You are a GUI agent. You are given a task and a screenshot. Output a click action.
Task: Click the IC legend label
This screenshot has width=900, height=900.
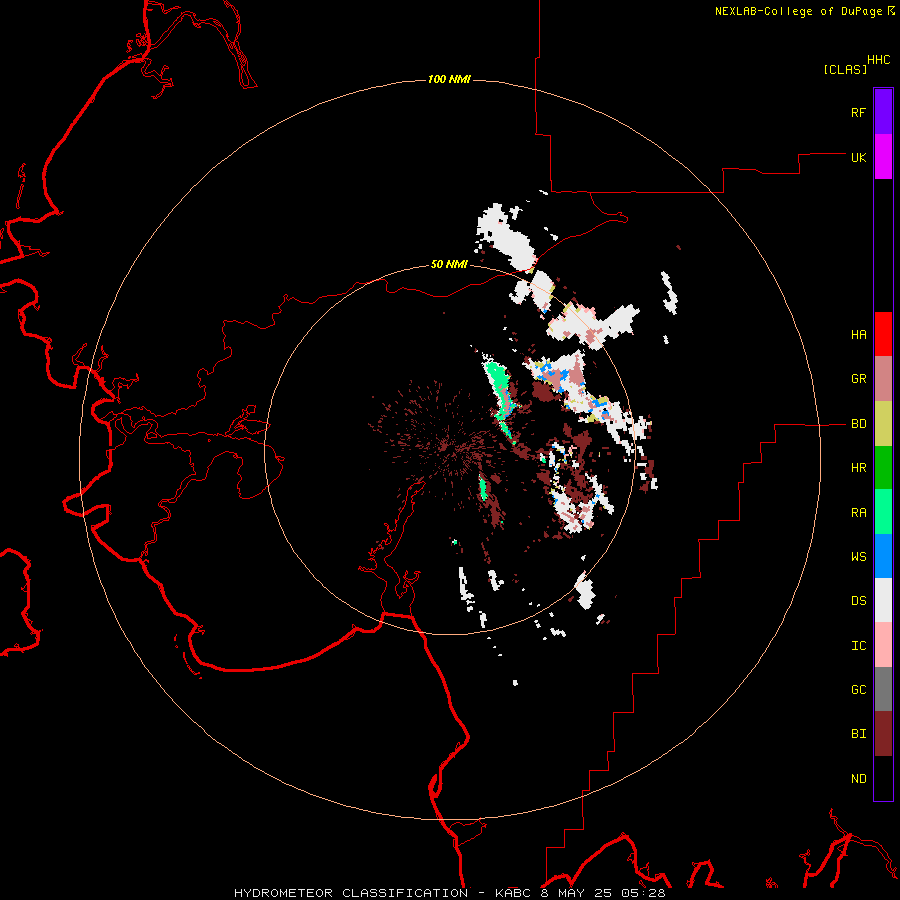point(858,646)
